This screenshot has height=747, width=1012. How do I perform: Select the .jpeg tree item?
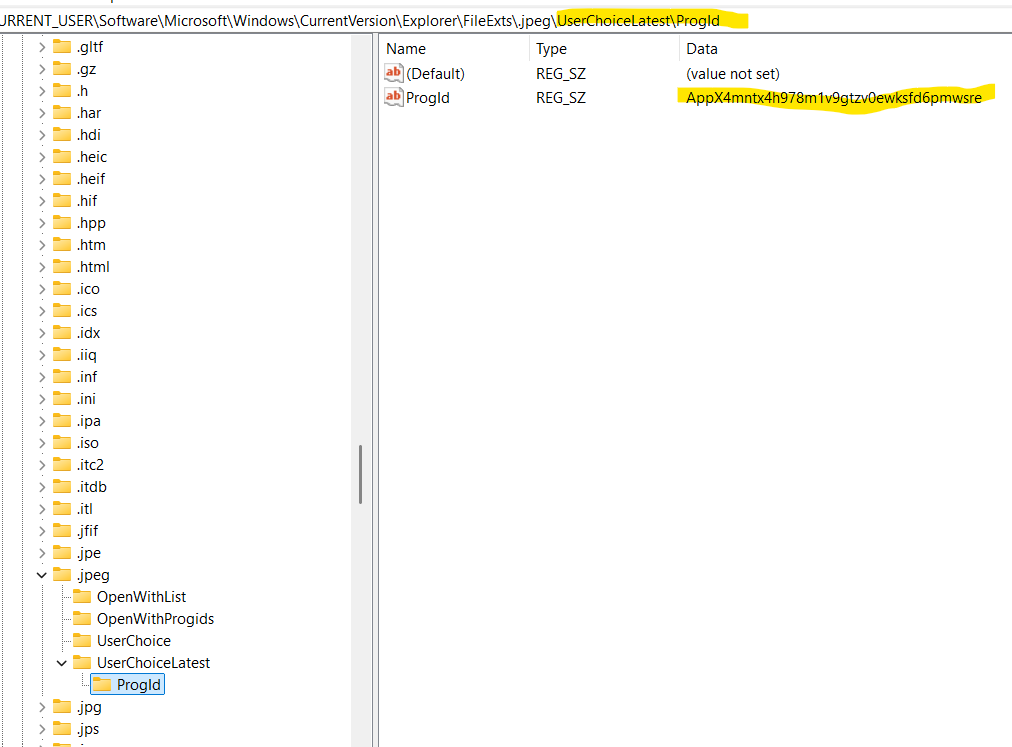tap(93, 575)
